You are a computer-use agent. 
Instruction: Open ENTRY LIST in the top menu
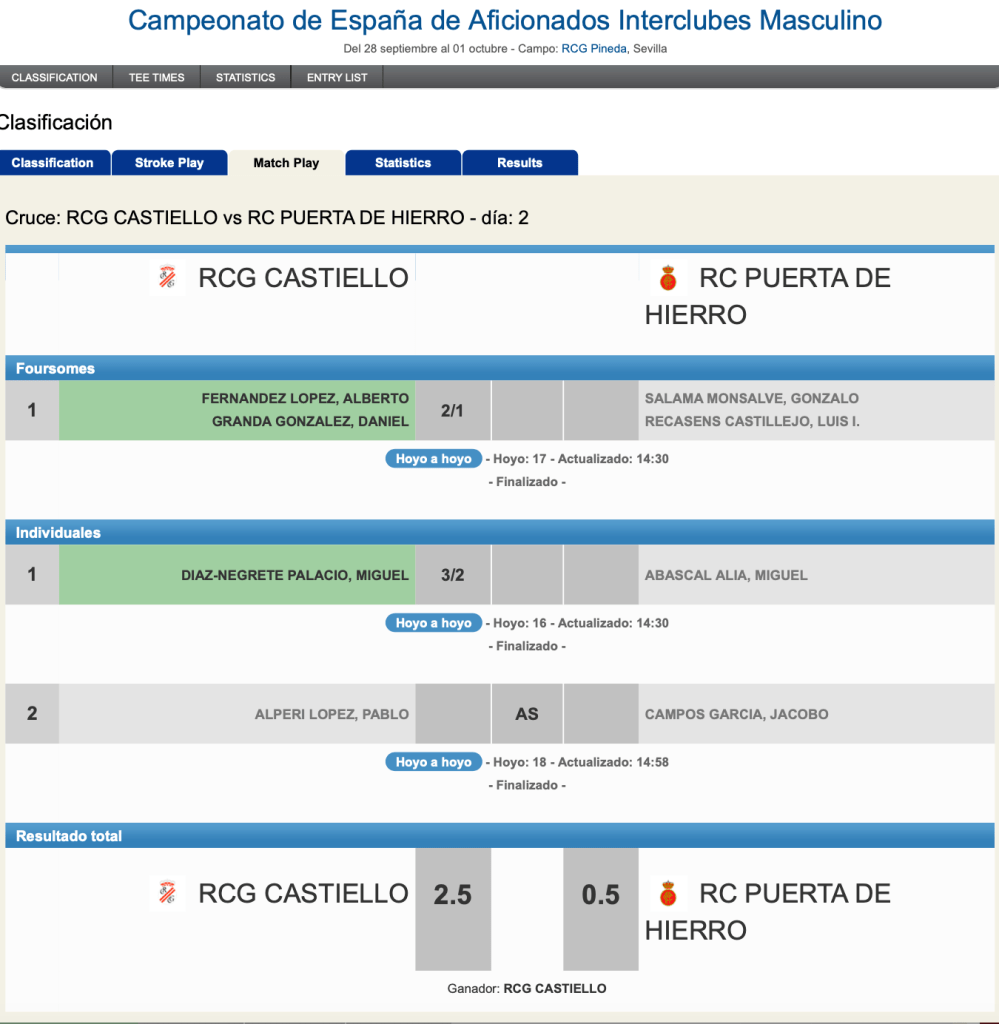pos(337,77)
